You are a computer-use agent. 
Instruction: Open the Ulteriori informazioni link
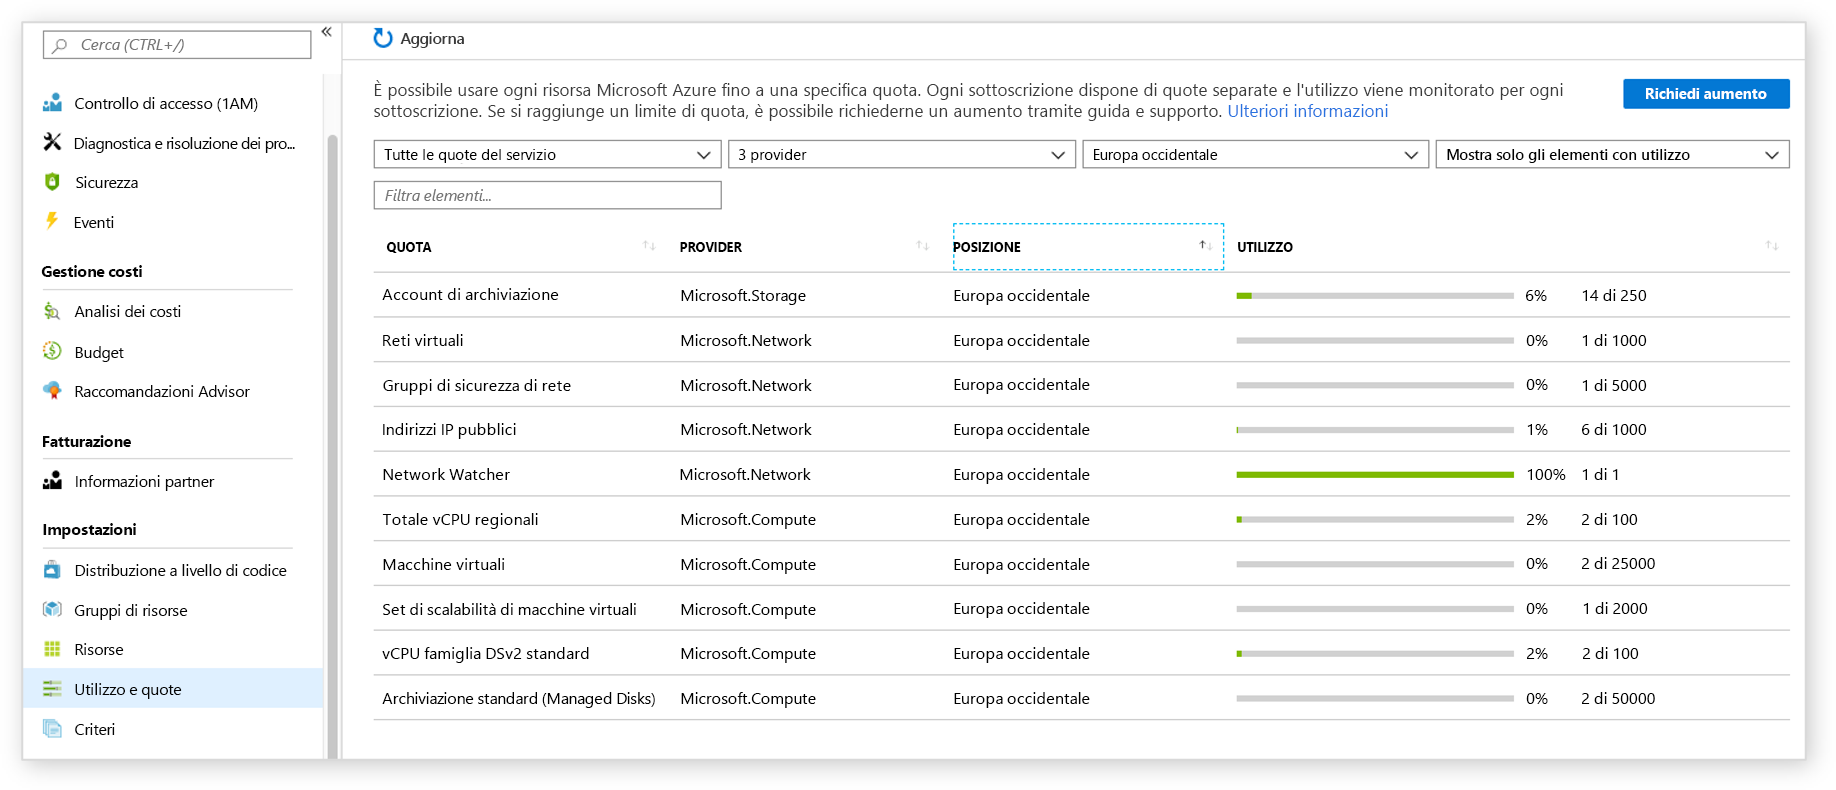(1307, 111)
